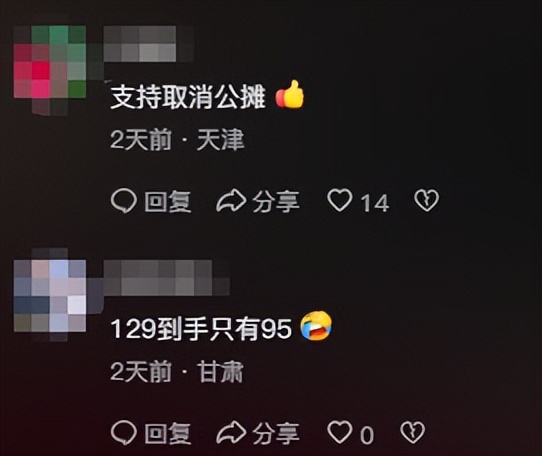Image resolution: width=542 pixels, height=456 pixels.
Task: Open the blurred username above 支持取消公摊
Action: point(148,44)
